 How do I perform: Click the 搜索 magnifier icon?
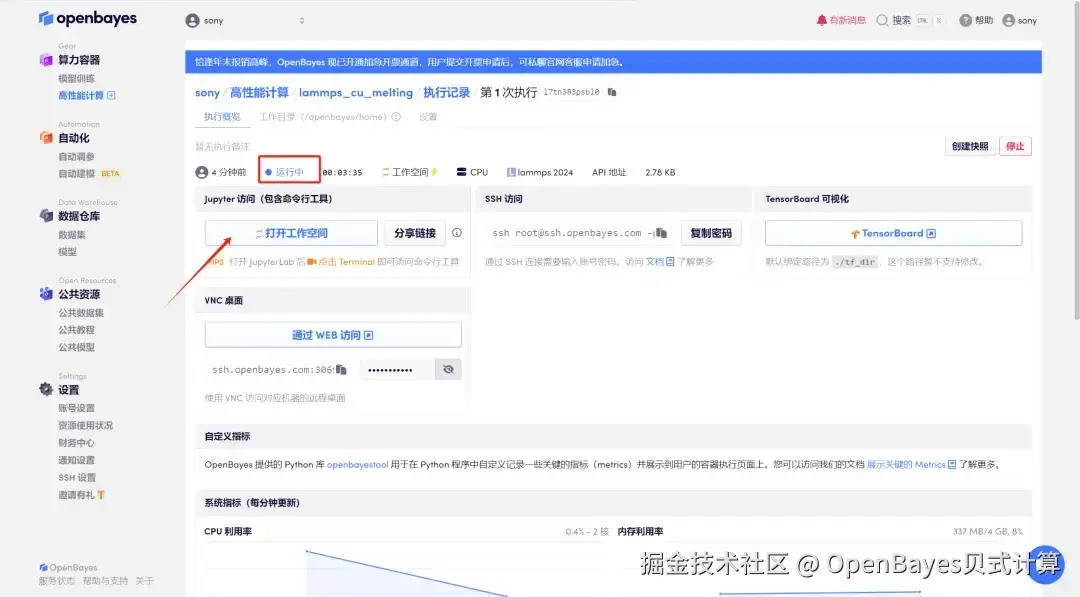[x=882, y=21]
